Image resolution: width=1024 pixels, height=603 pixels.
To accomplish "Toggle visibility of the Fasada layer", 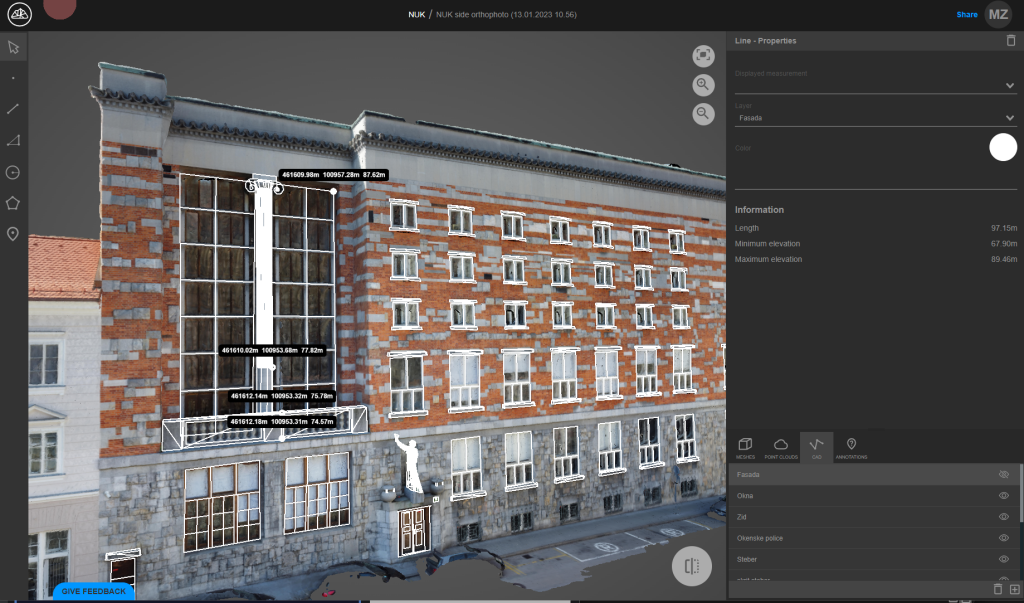I will click(1003, 475).
